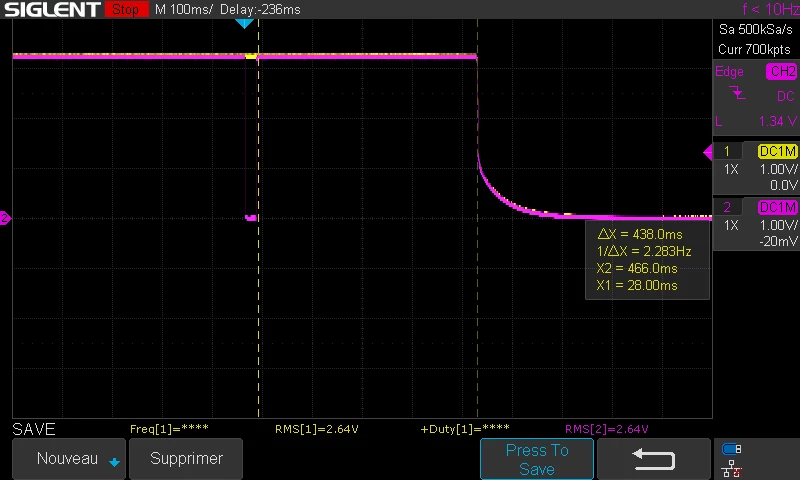Select the channel 2 info tab
The height and width of the screenshot is (480, 800).
727,207
